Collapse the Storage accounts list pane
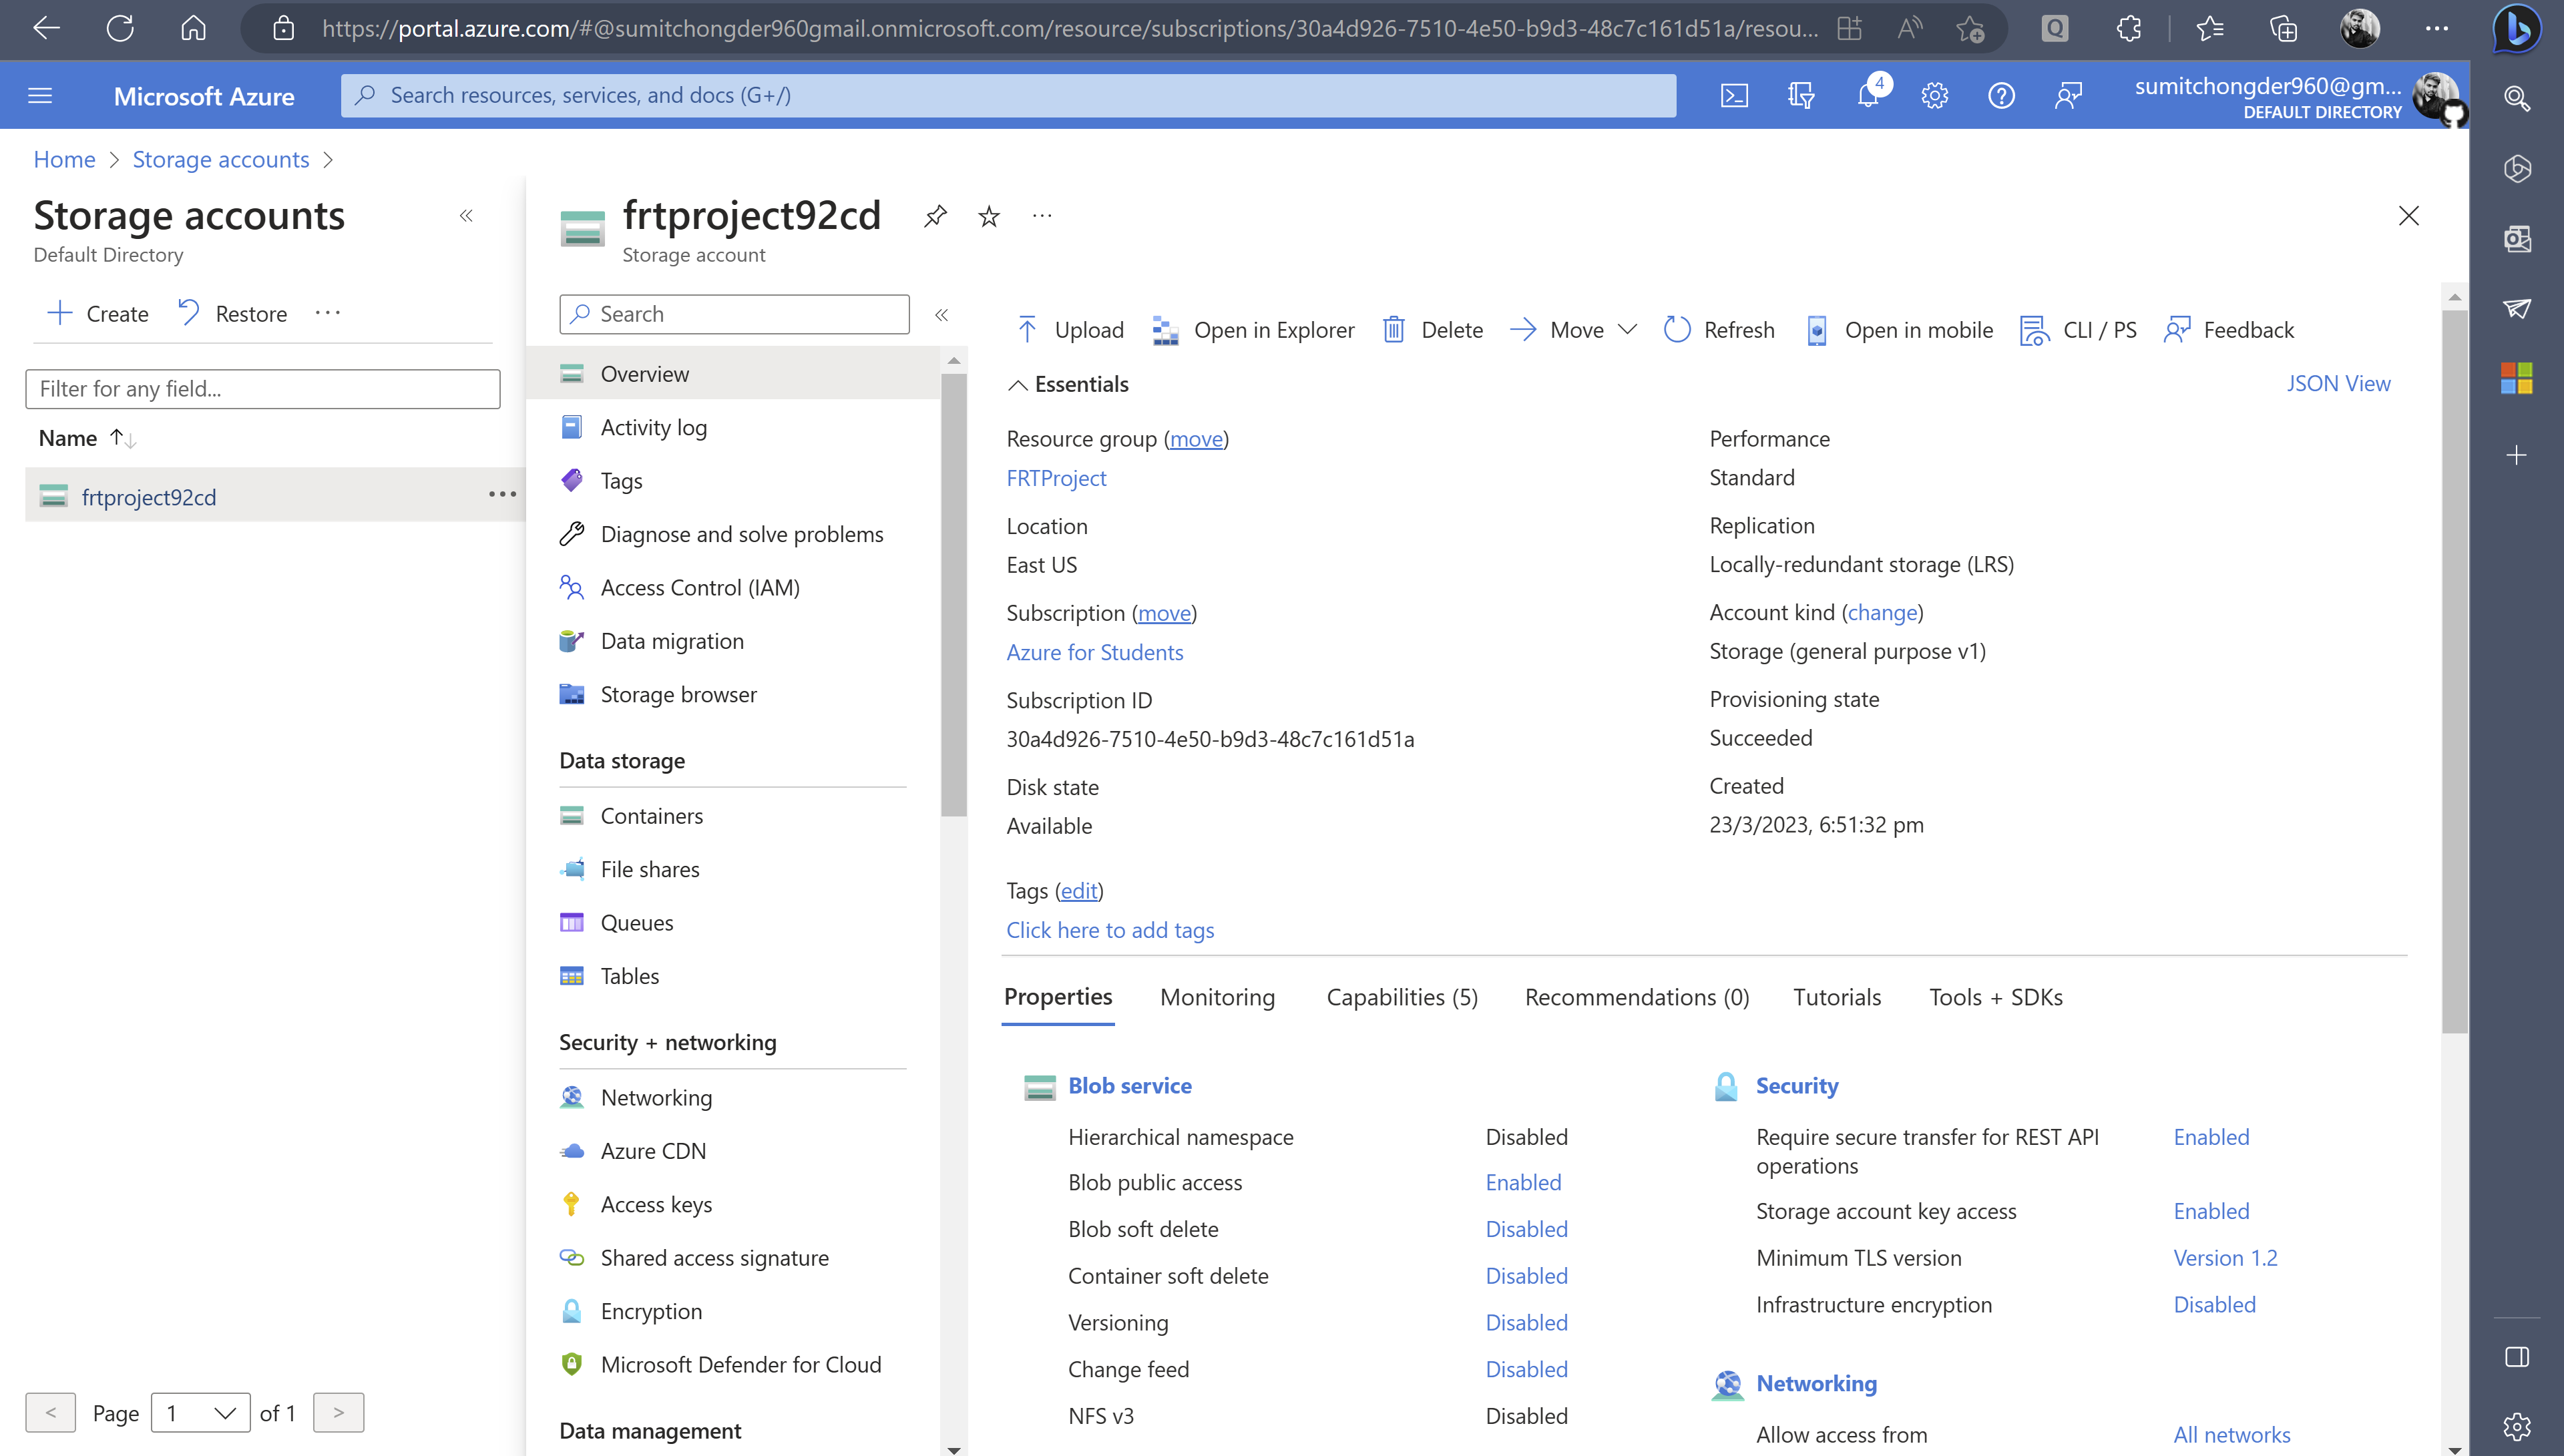 click(x=466, y=216)
